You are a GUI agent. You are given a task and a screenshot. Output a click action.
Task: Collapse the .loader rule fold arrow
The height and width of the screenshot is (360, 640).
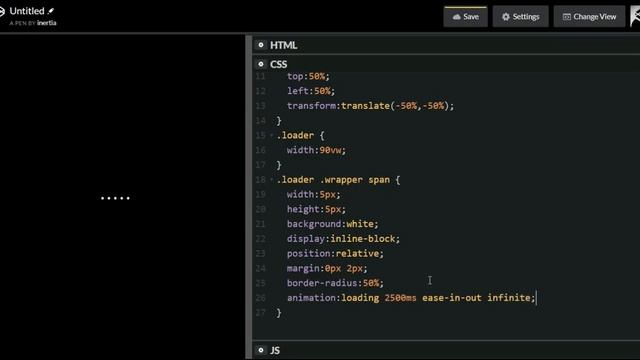(271, 135)
